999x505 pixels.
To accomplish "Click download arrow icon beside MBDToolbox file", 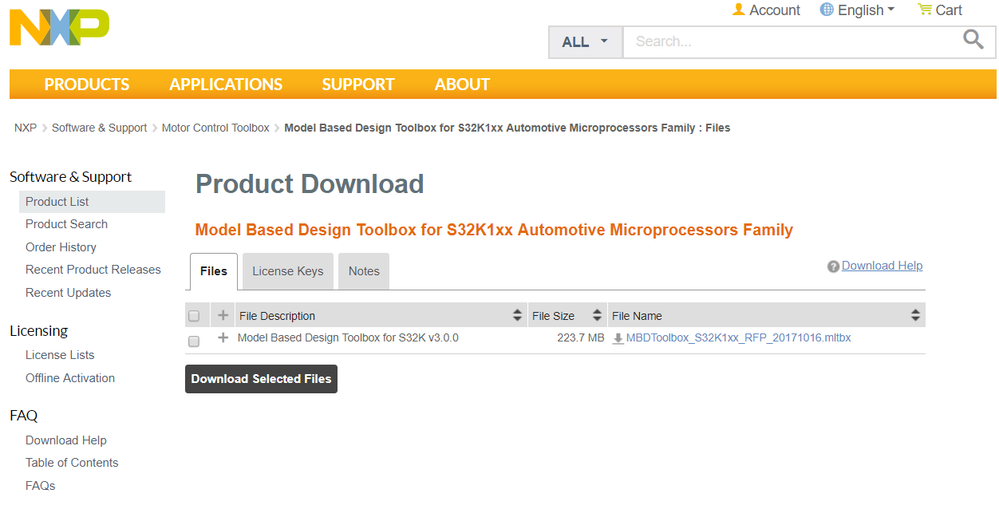I will (618, 339).
